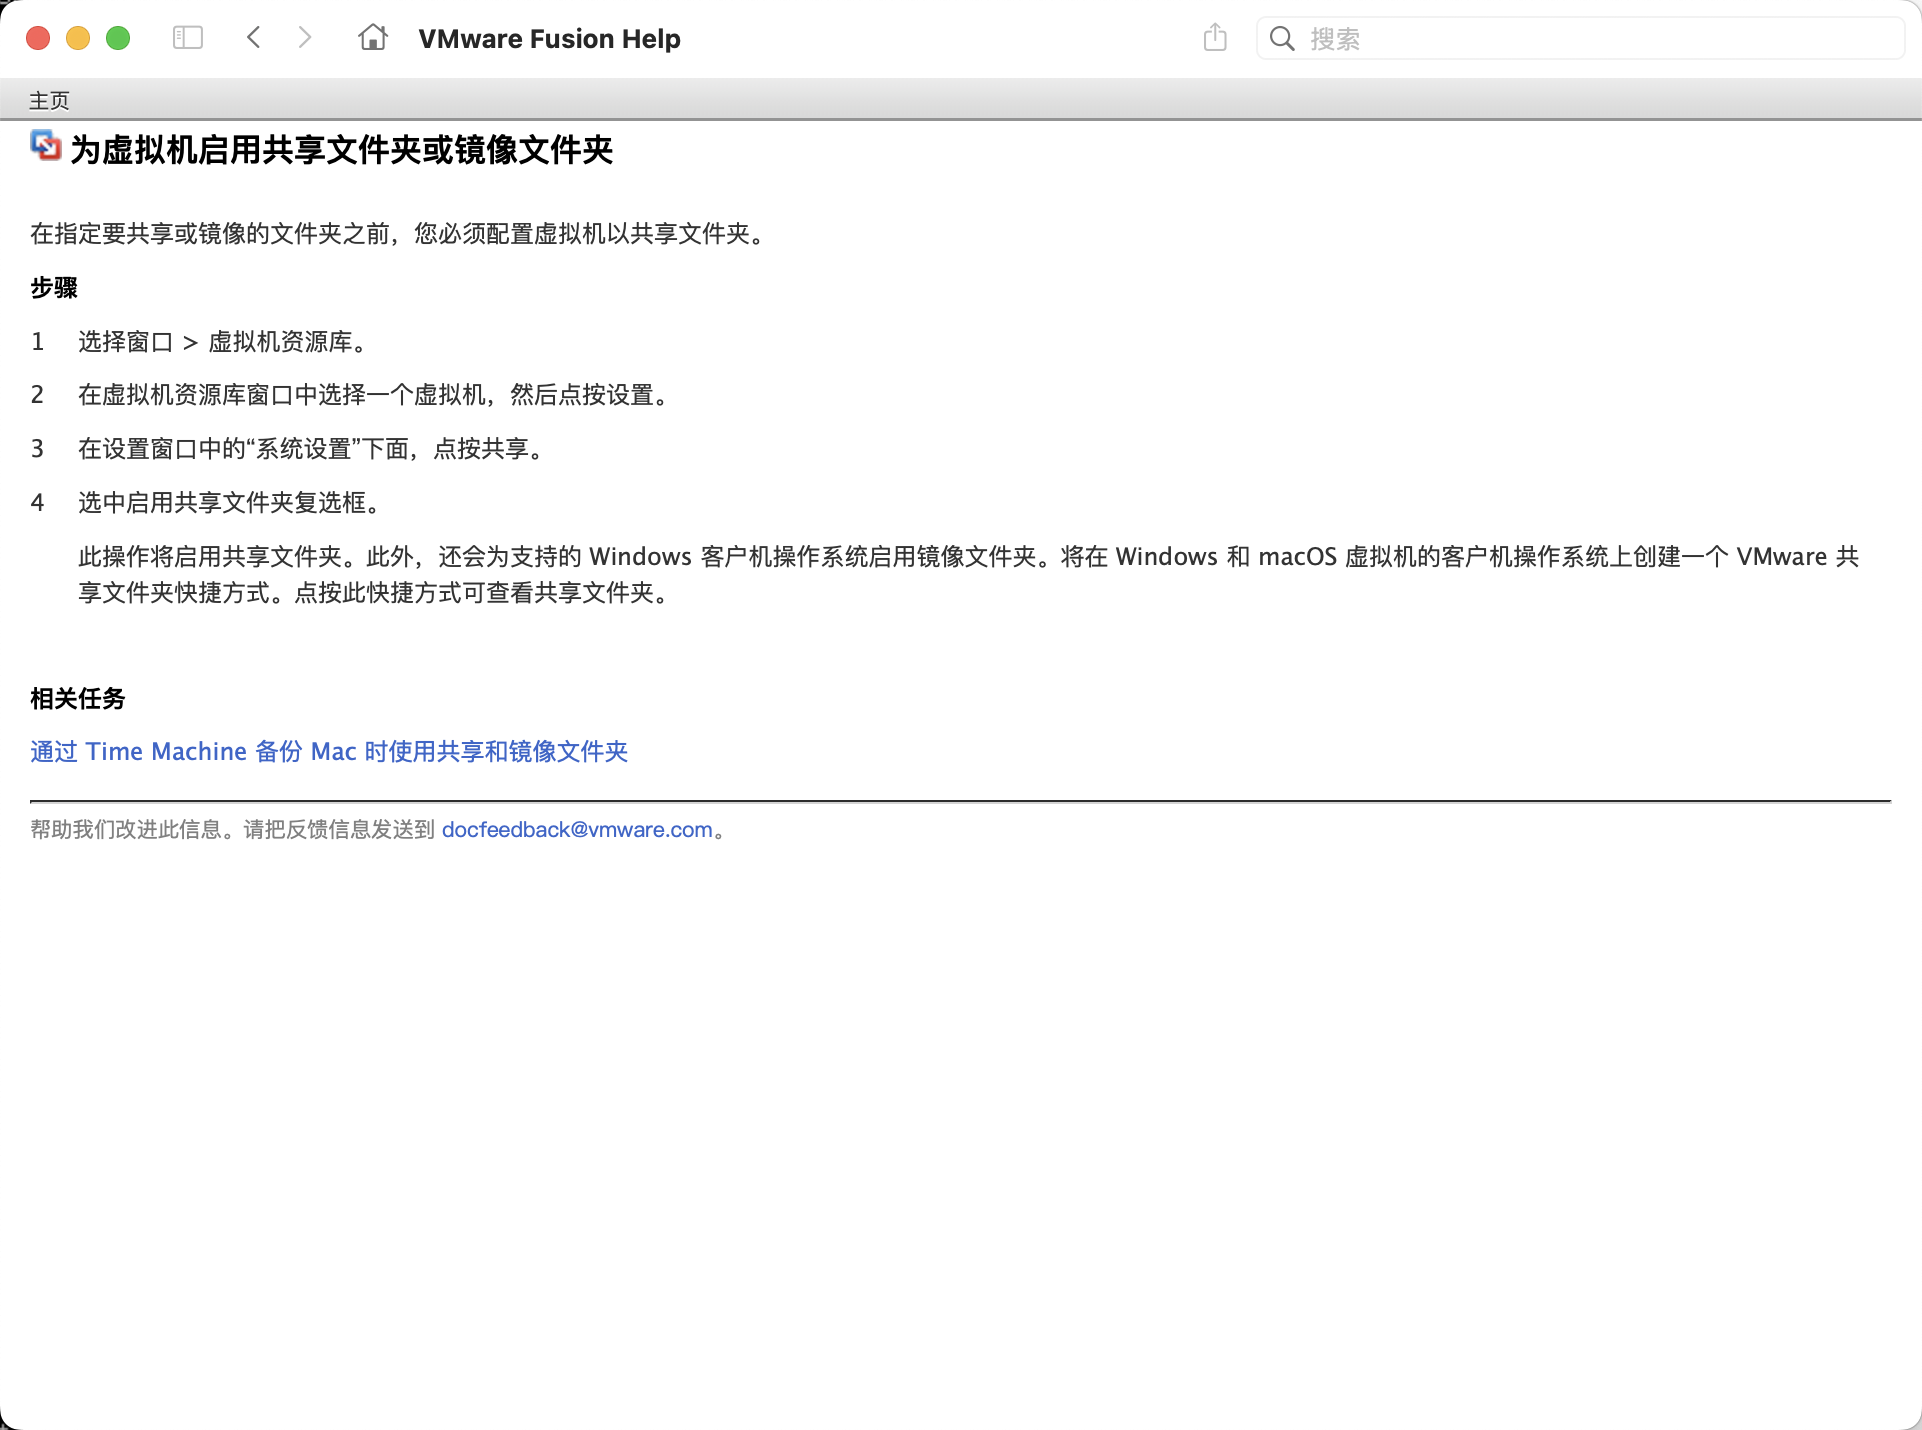The height and width of the screenshot is (1430, 1922).
Task: Click inside the 搜索 search field
Action: [1600, 39]
